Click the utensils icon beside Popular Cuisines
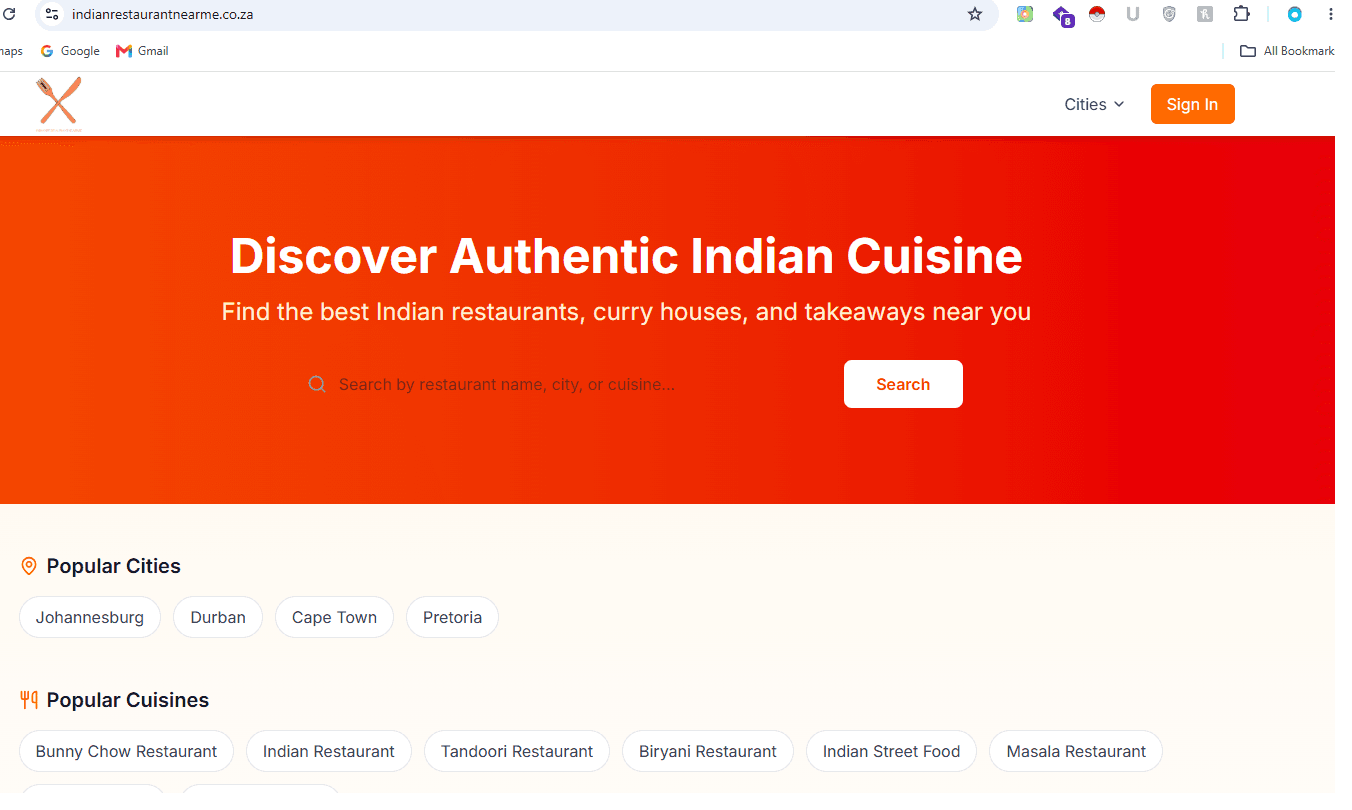The width and height of the screenshot is (1352, 810). tap(29, 700)
